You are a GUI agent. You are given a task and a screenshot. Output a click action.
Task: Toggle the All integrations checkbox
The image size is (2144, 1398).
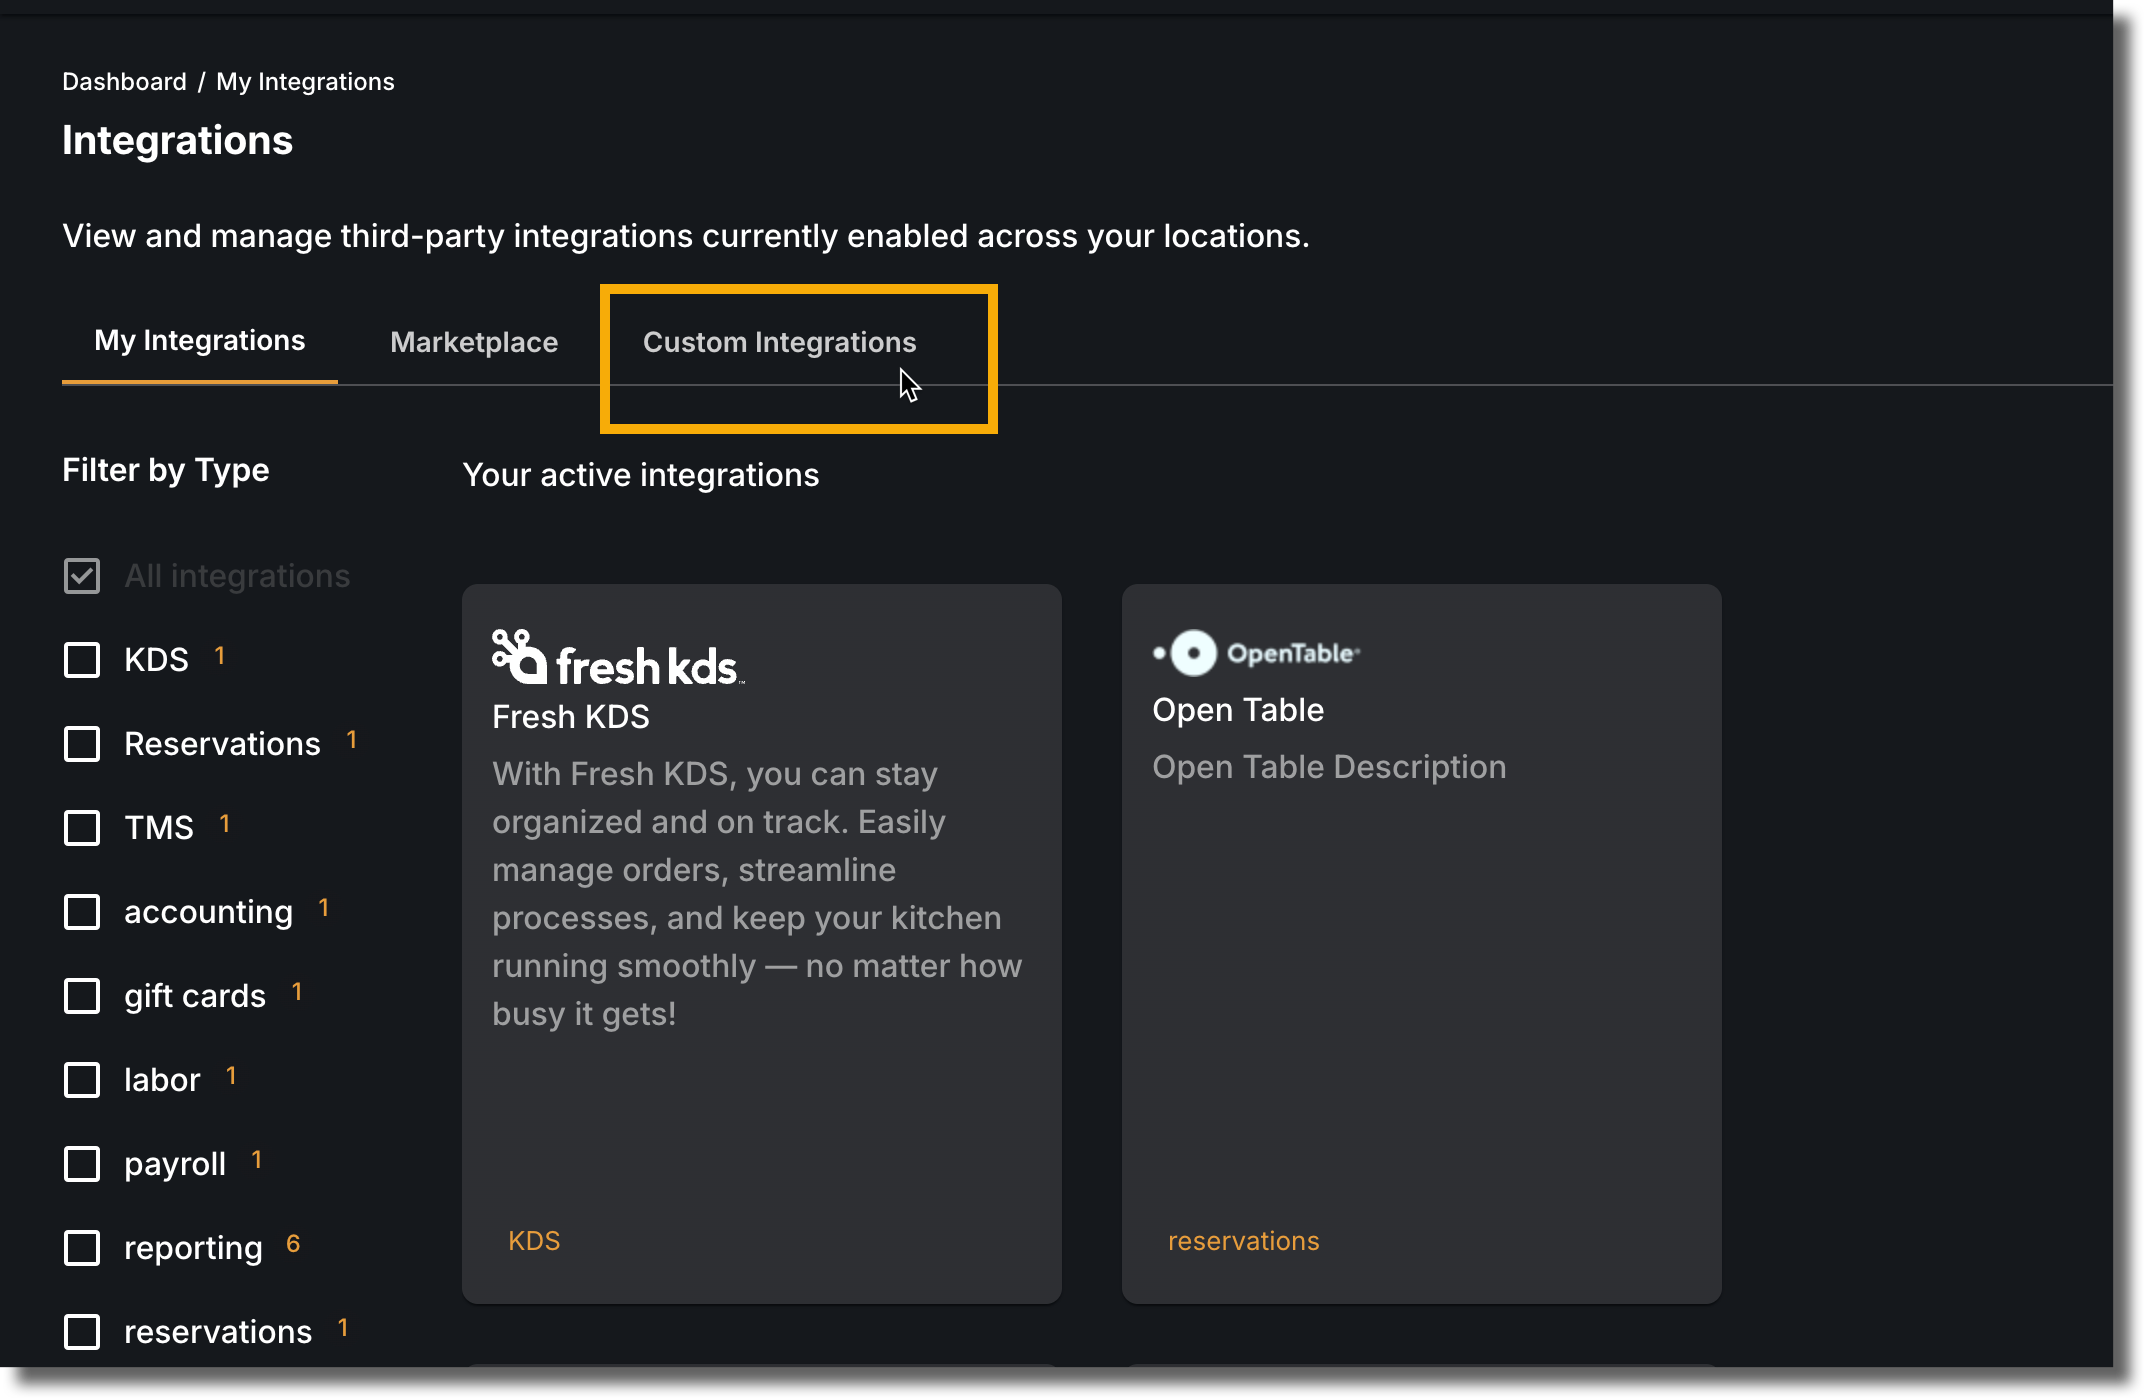point(82,576)
